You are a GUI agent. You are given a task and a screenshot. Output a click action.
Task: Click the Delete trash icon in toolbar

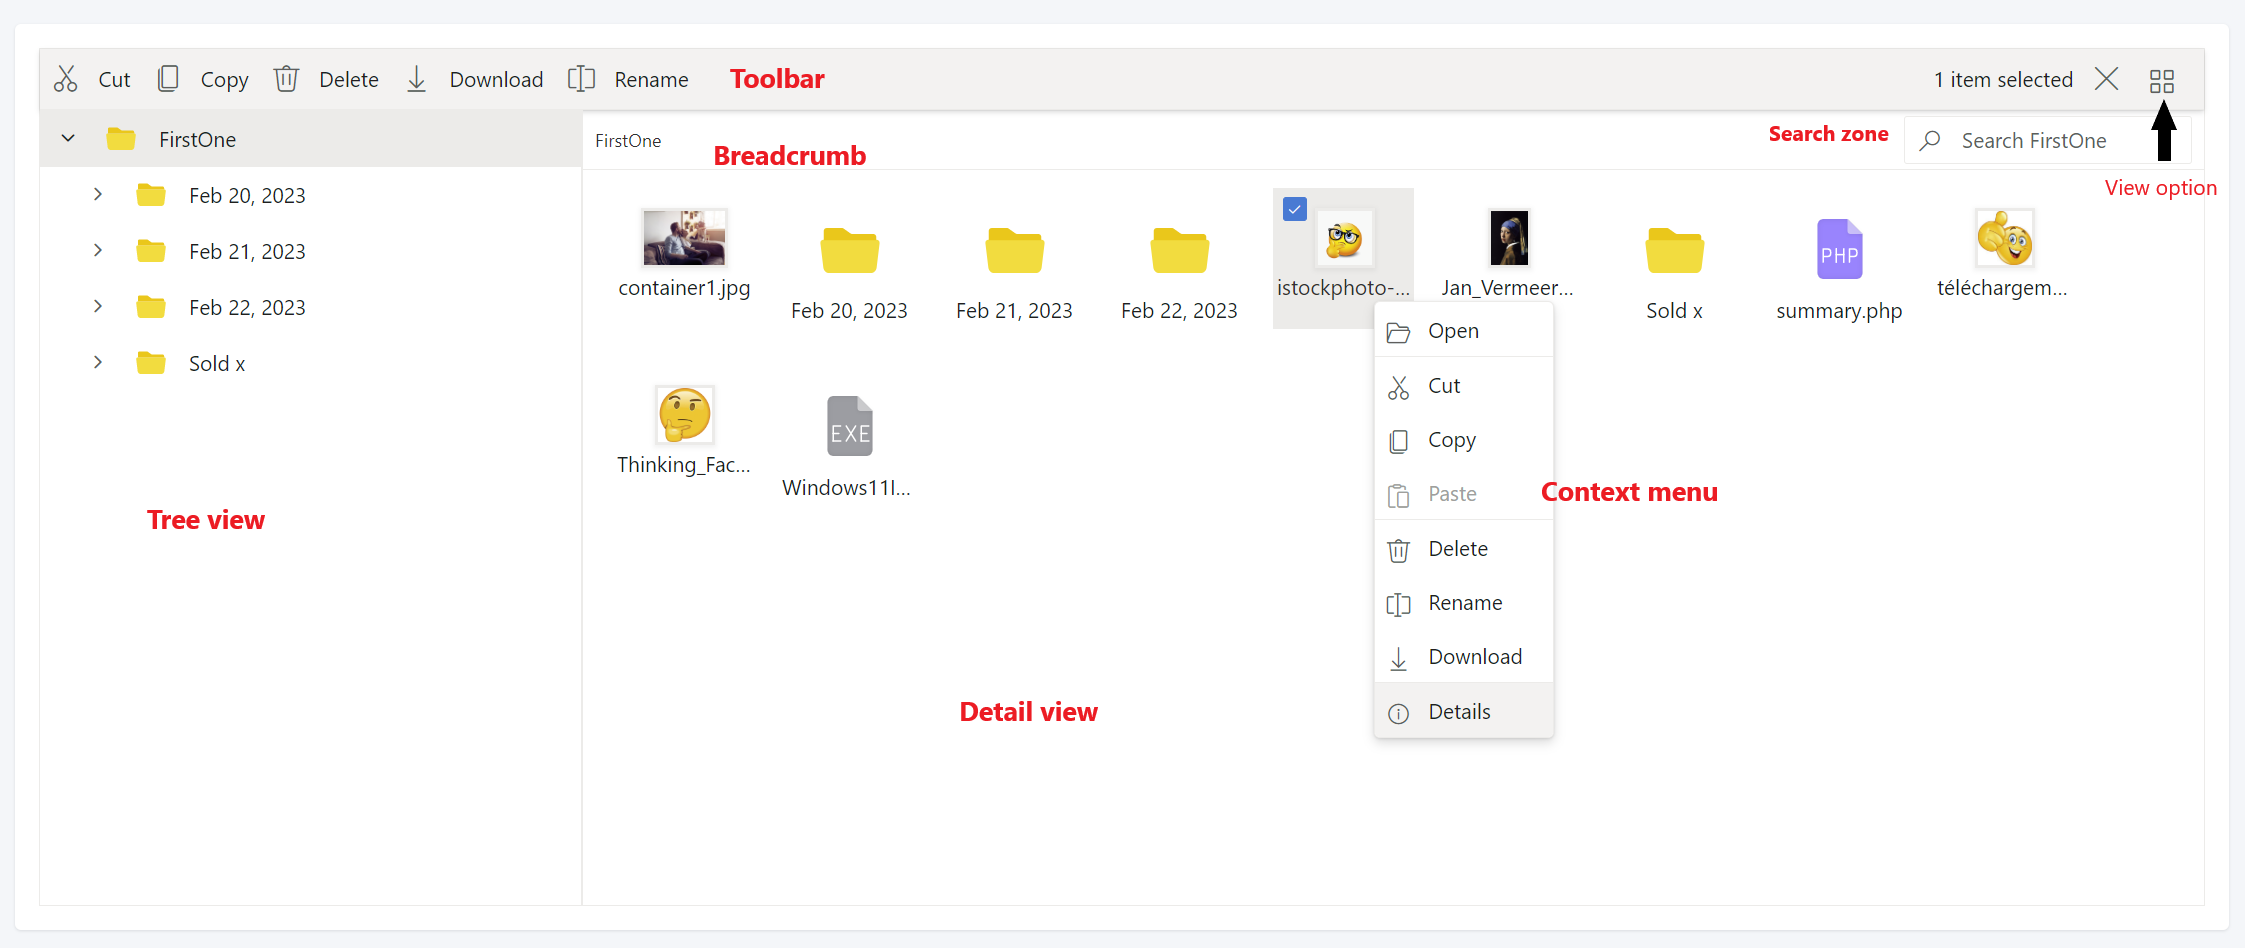pos(286,79)
